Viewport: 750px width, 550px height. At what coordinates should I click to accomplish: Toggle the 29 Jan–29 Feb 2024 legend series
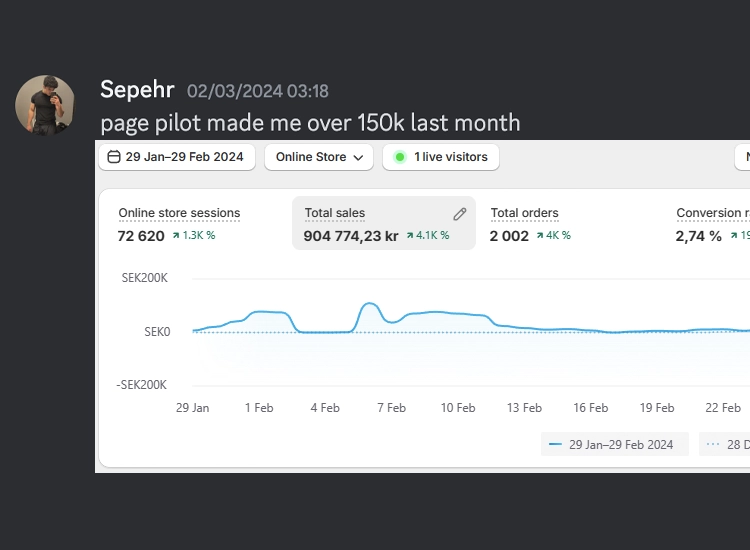pos(614,444)
